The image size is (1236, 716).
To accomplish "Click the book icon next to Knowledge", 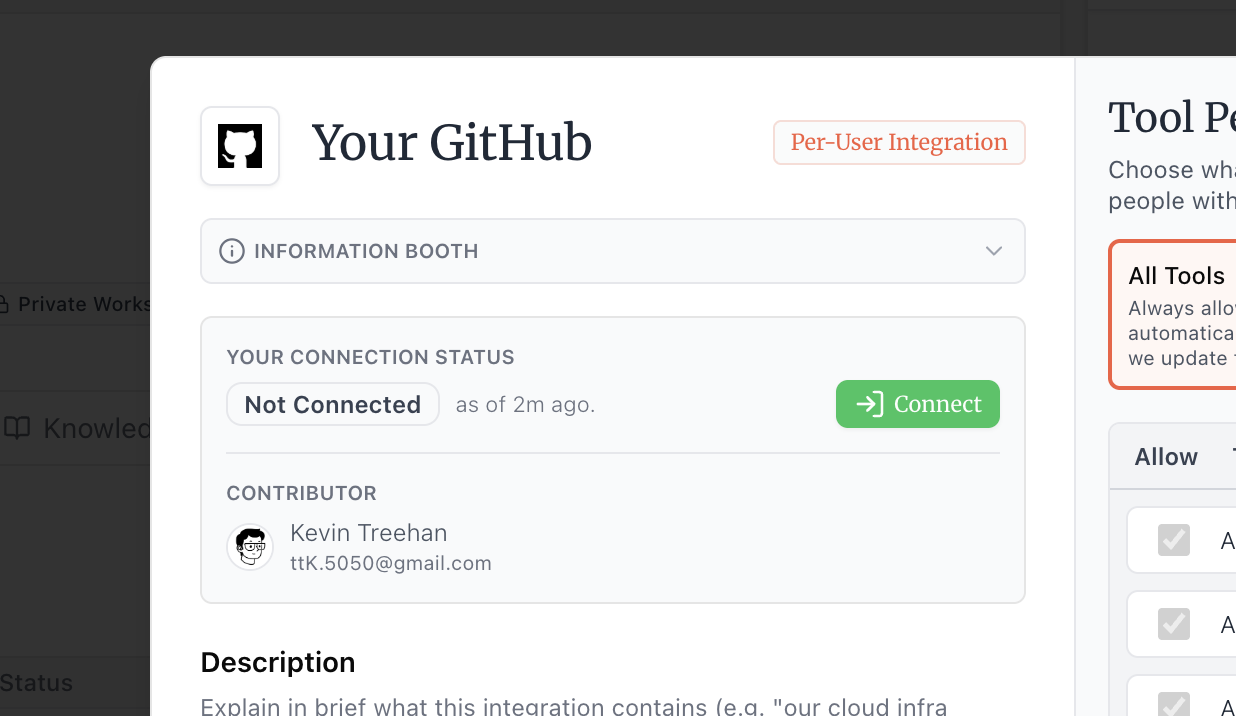I will click(x=17, y=429).
